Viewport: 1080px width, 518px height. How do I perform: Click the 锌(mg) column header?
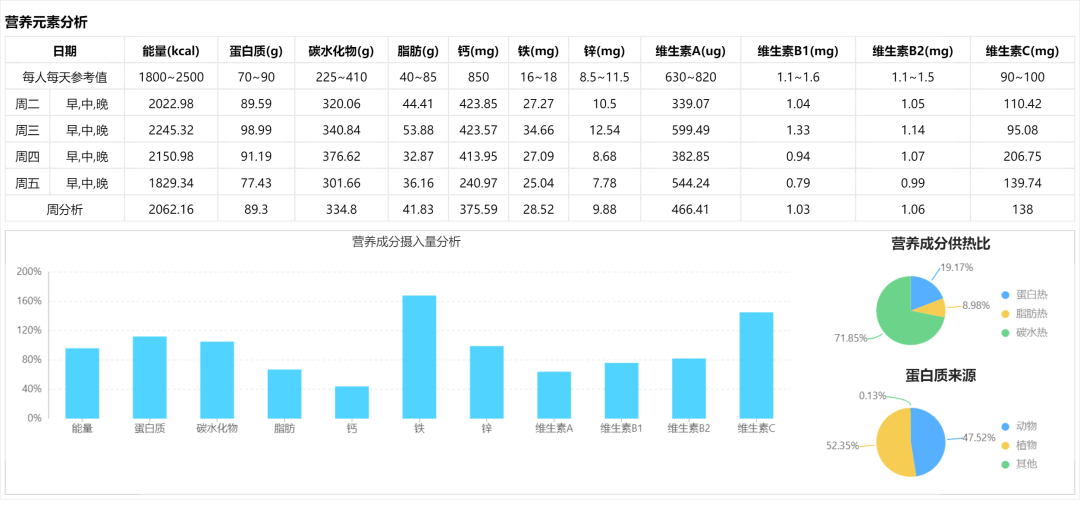604,50
